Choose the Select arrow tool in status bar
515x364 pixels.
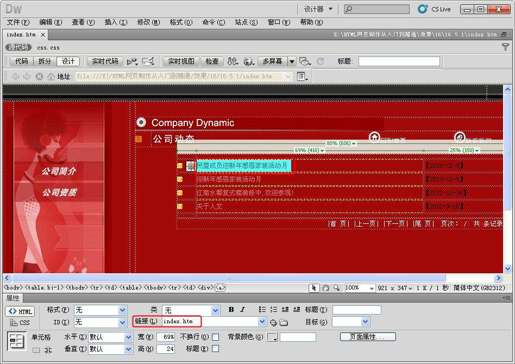click(x=313, y=287)
